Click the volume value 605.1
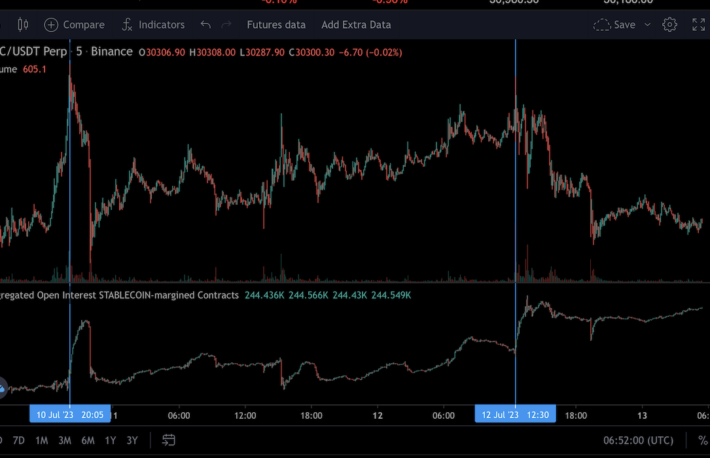The height and width of the screenshot is (458, 710). (x=34, y=69)
